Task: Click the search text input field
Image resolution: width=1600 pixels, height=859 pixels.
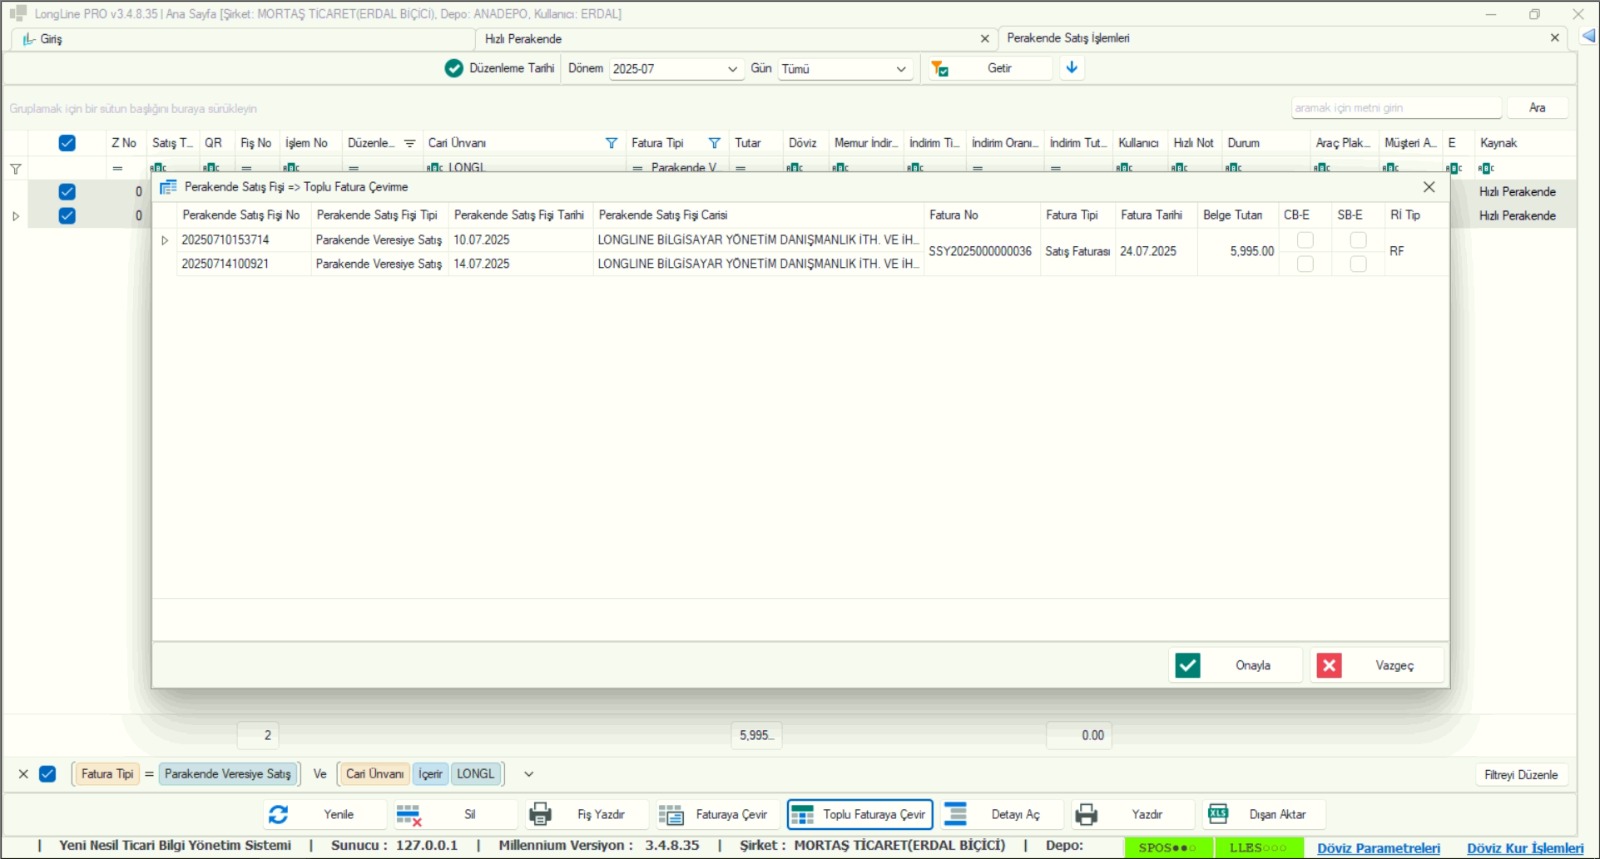Action: click(x=1396, y=108)
